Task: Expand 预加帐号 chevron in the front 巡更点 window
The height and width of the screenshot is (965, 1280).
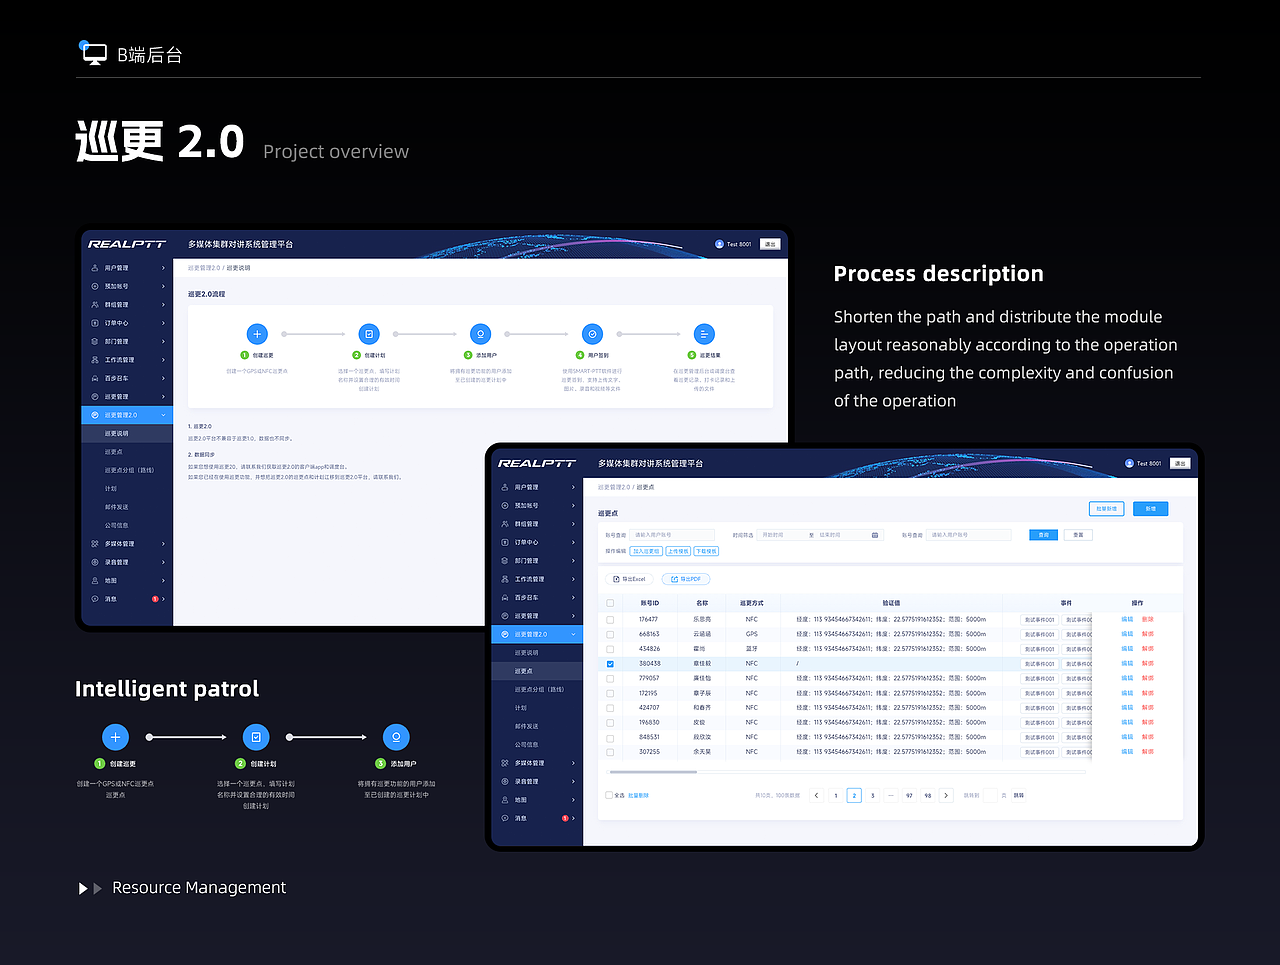Action: [x=573, y=506]
